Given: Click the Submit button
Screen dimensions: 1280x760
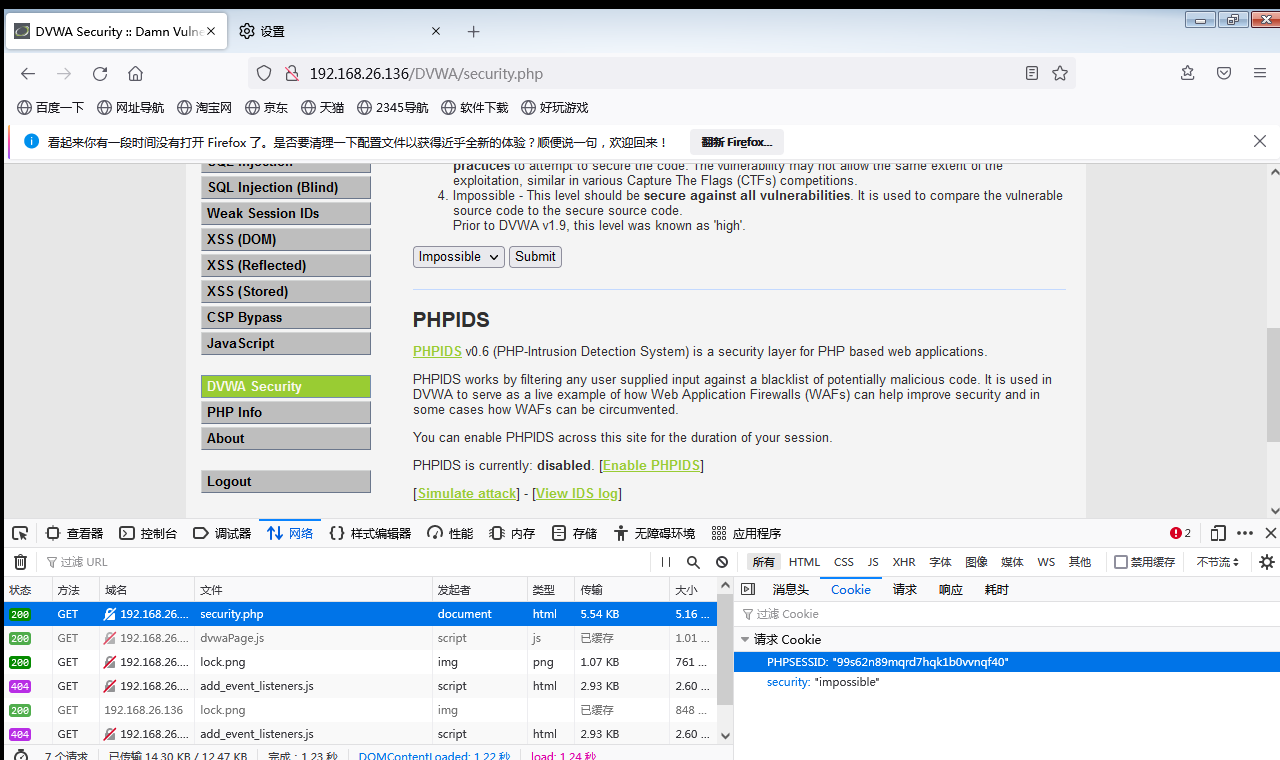Looking at the screenshot, I should point(535,257).
